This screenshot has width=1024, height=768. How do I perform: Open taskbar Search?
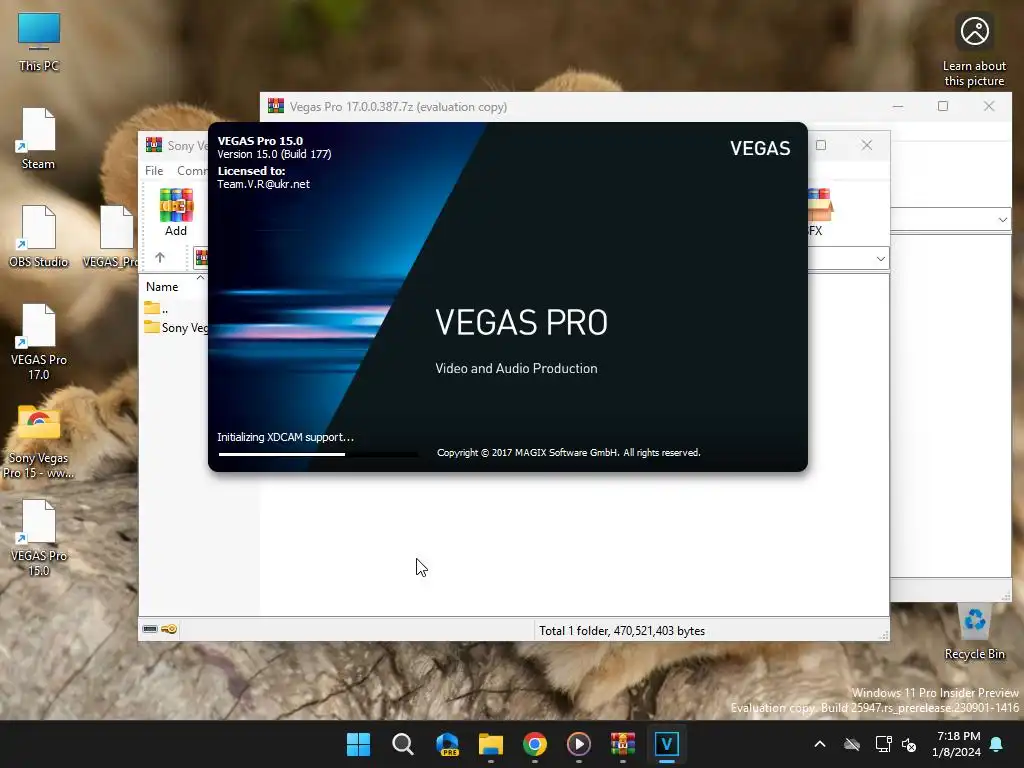(x=402, y=744)
